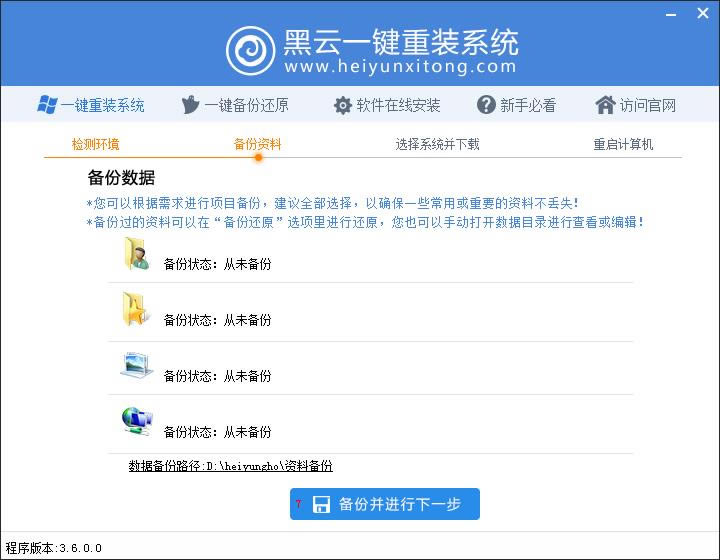Image resolution: width=720 pixels, height=560 pixels.
Task: Click the floppy disk save icon
Action: pyautogui.click(x=321, y=504)
